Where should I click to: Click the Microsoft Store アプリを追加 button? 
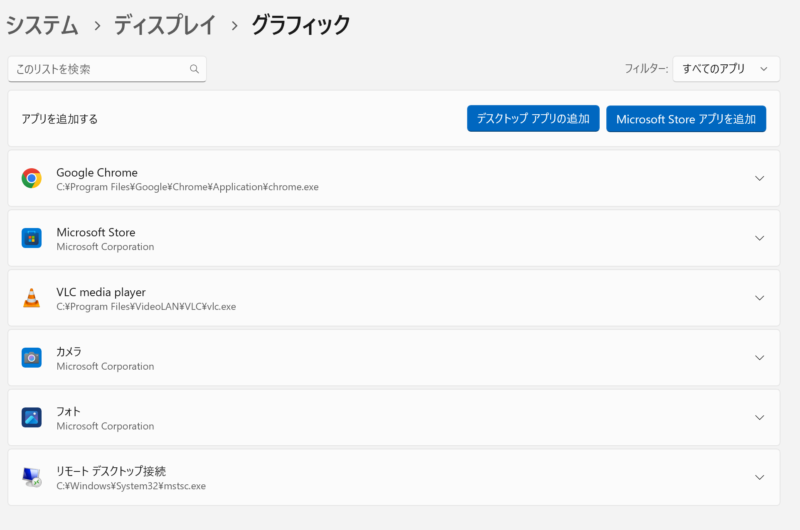point(686,119)
